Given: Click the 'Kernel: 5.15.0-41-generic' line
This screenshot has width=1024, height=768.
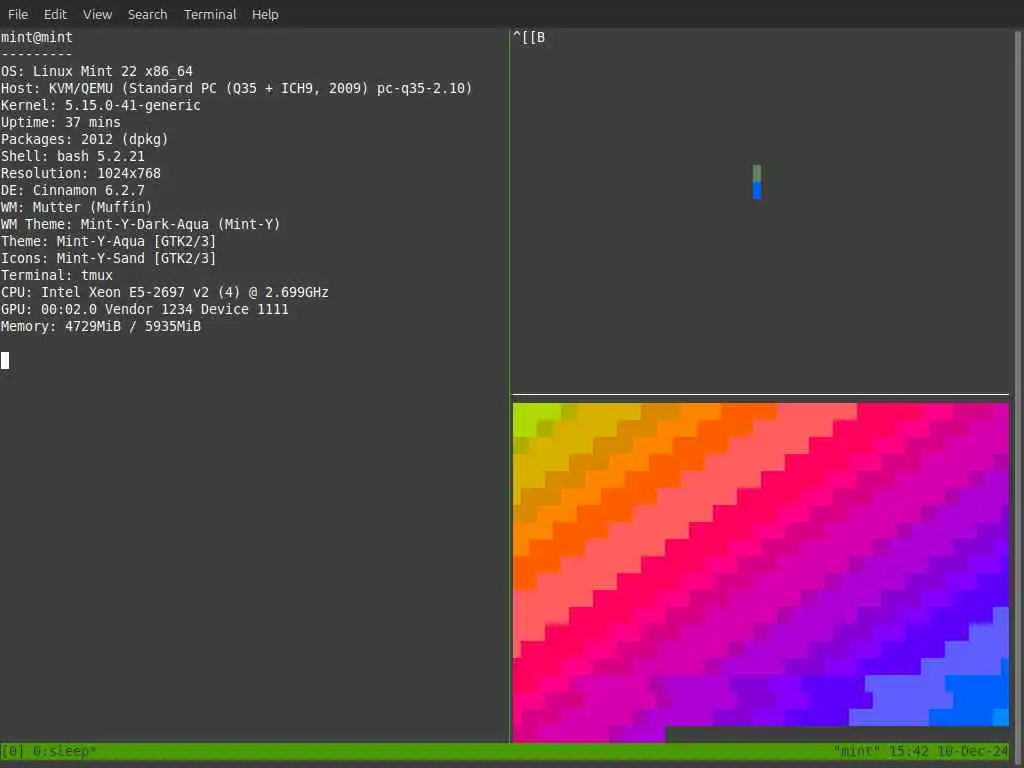Looking at the screenshot, I should [101, 105].
